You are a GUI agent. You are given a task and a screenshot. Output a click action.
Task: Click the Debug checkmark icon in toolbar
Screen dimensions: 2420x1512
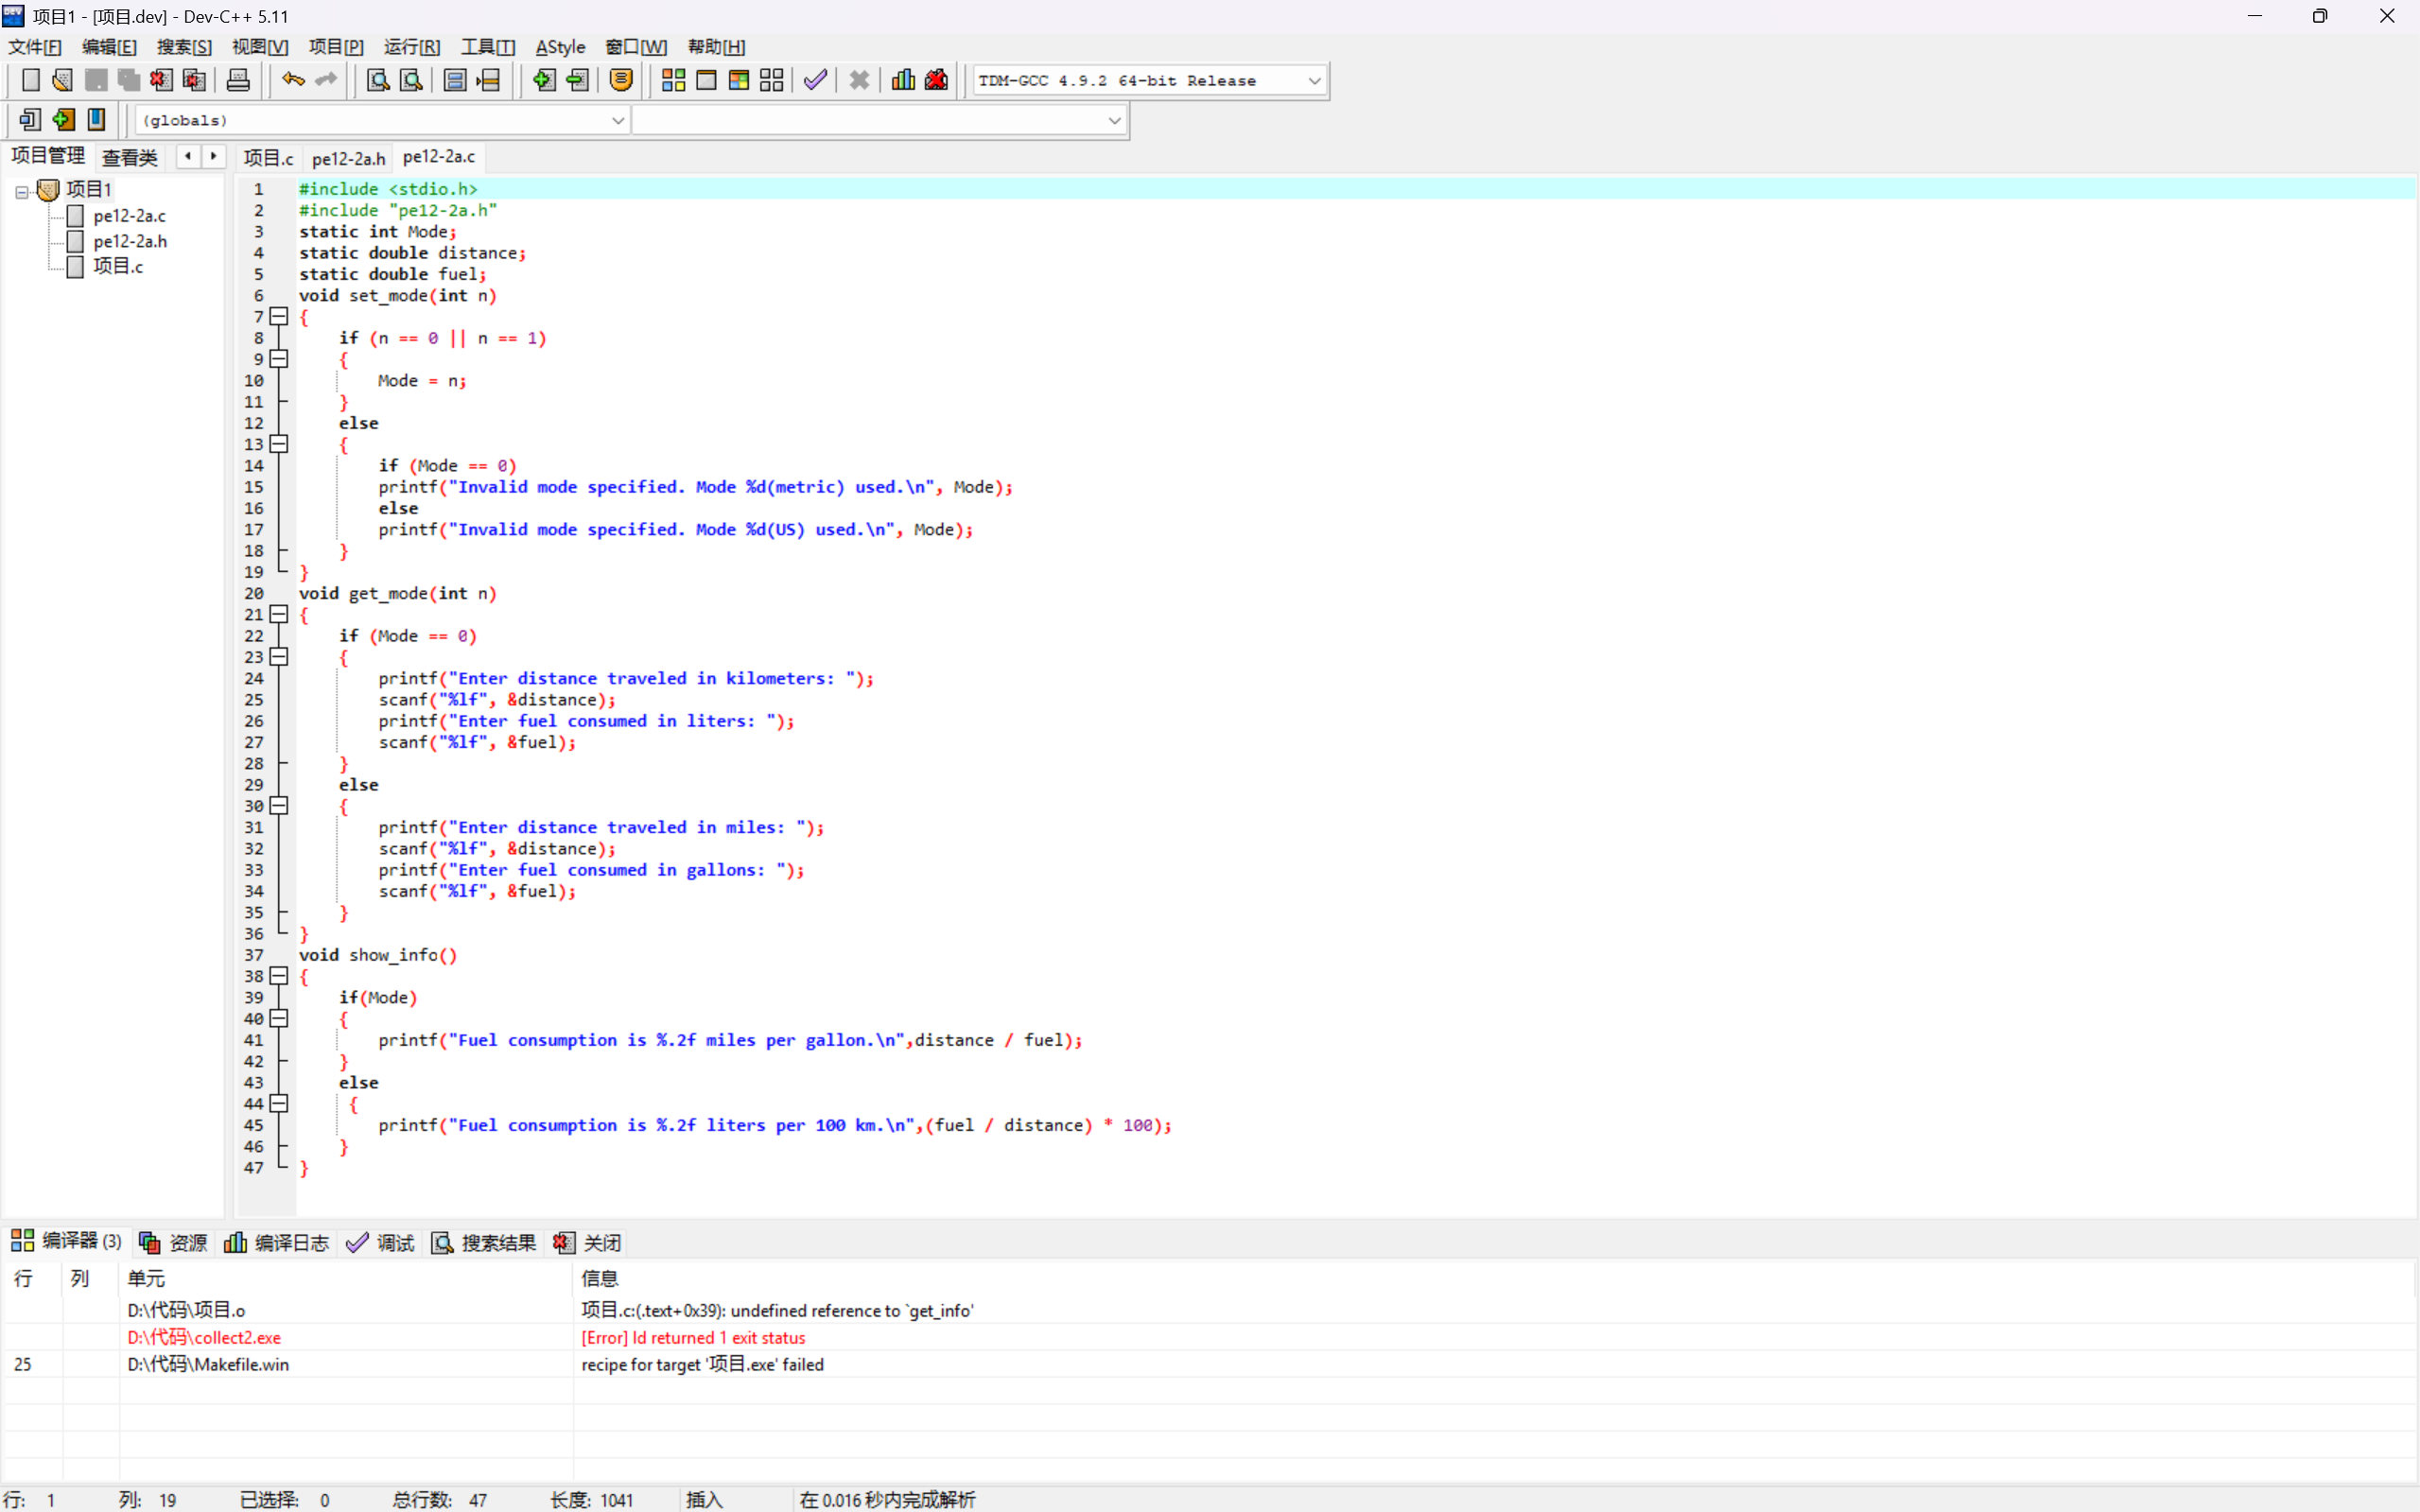pos(815,80)
